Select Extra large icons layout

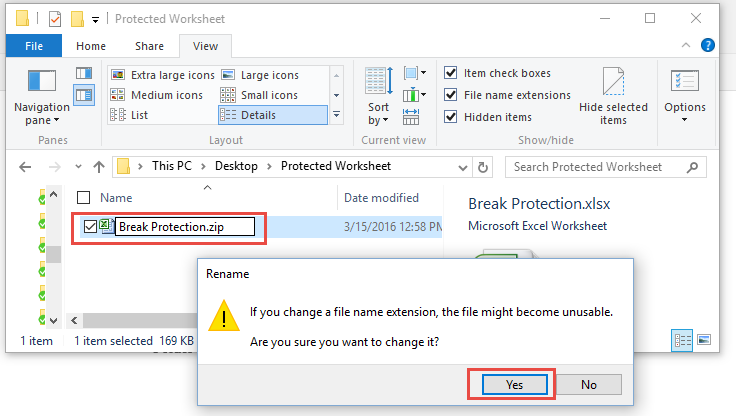coord(162,75)
